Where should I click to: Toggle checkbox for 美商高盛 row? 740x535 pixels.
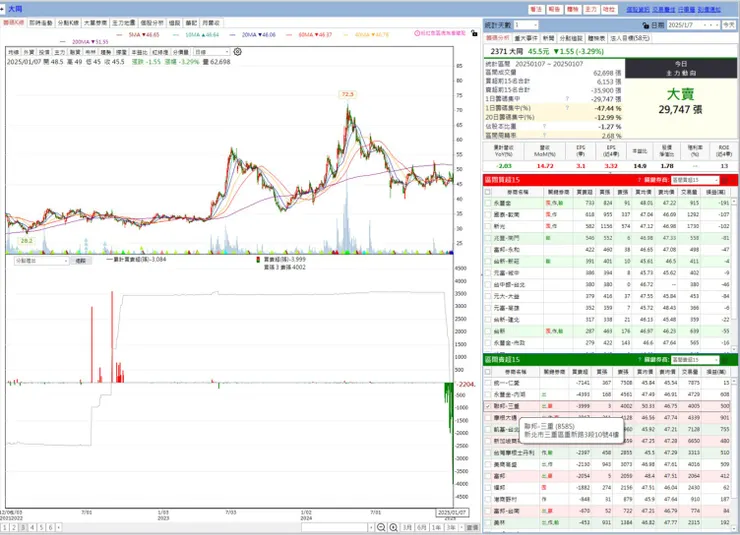488,465
